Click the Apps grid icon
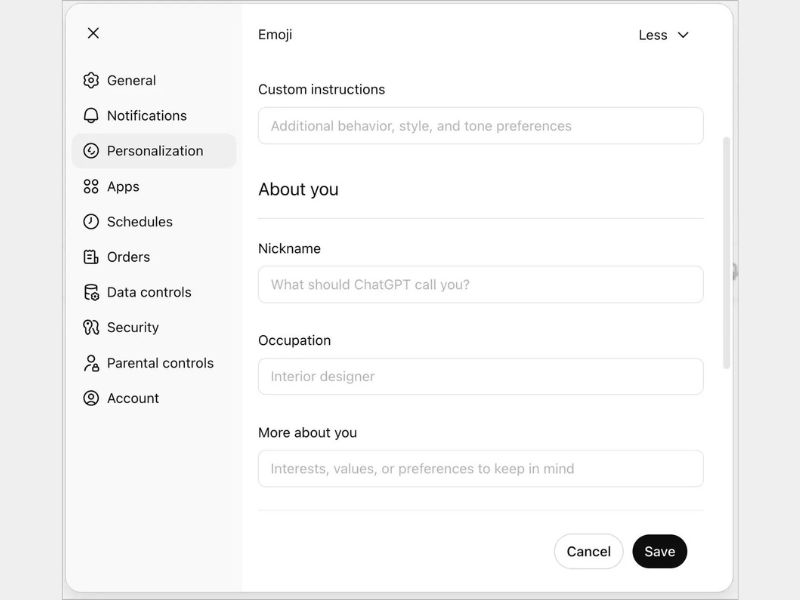 click(x=91, y=187)
